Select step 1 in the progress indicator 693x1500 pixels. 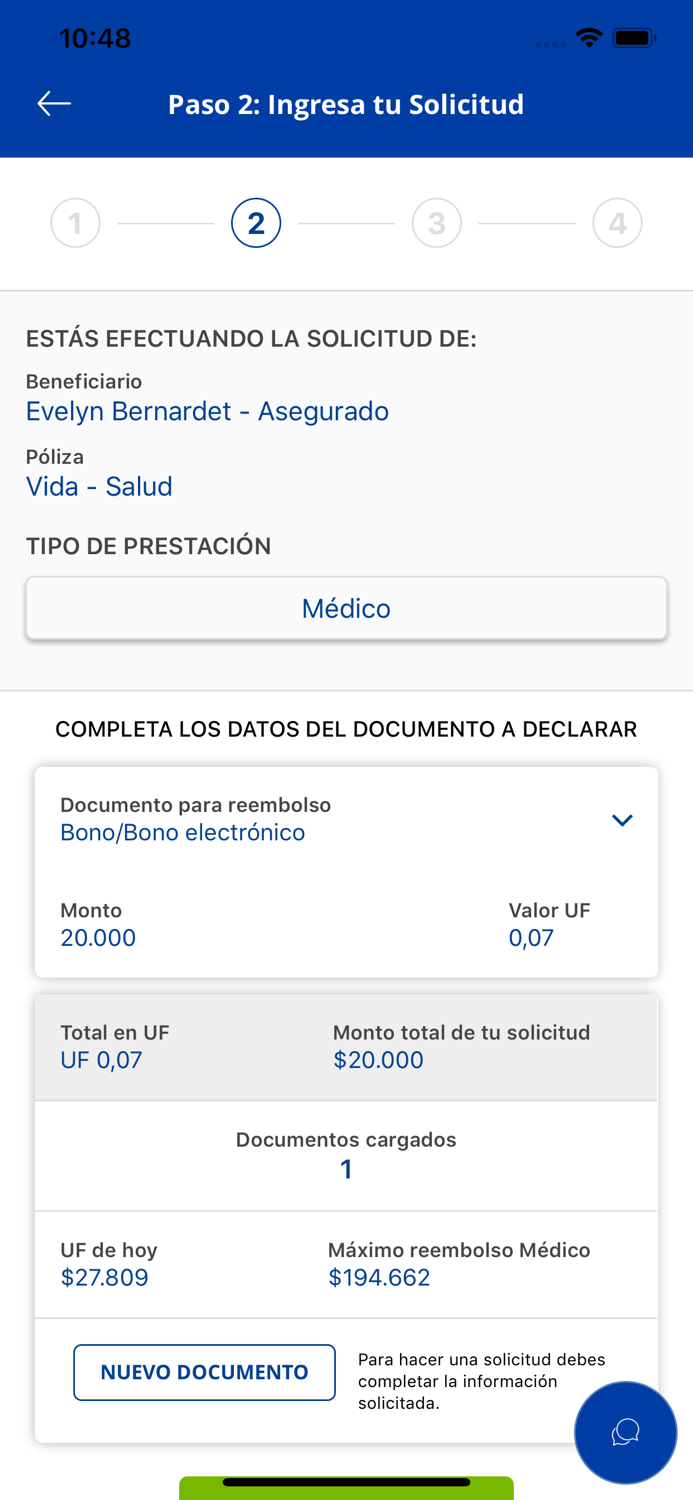(75, 222)
